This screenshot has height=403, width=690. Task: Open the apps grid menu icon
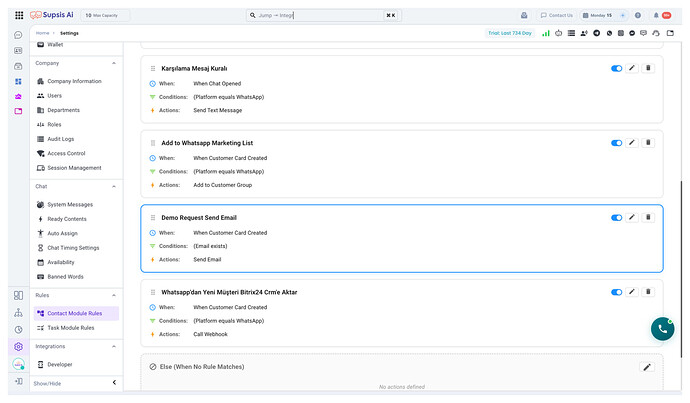19,15
